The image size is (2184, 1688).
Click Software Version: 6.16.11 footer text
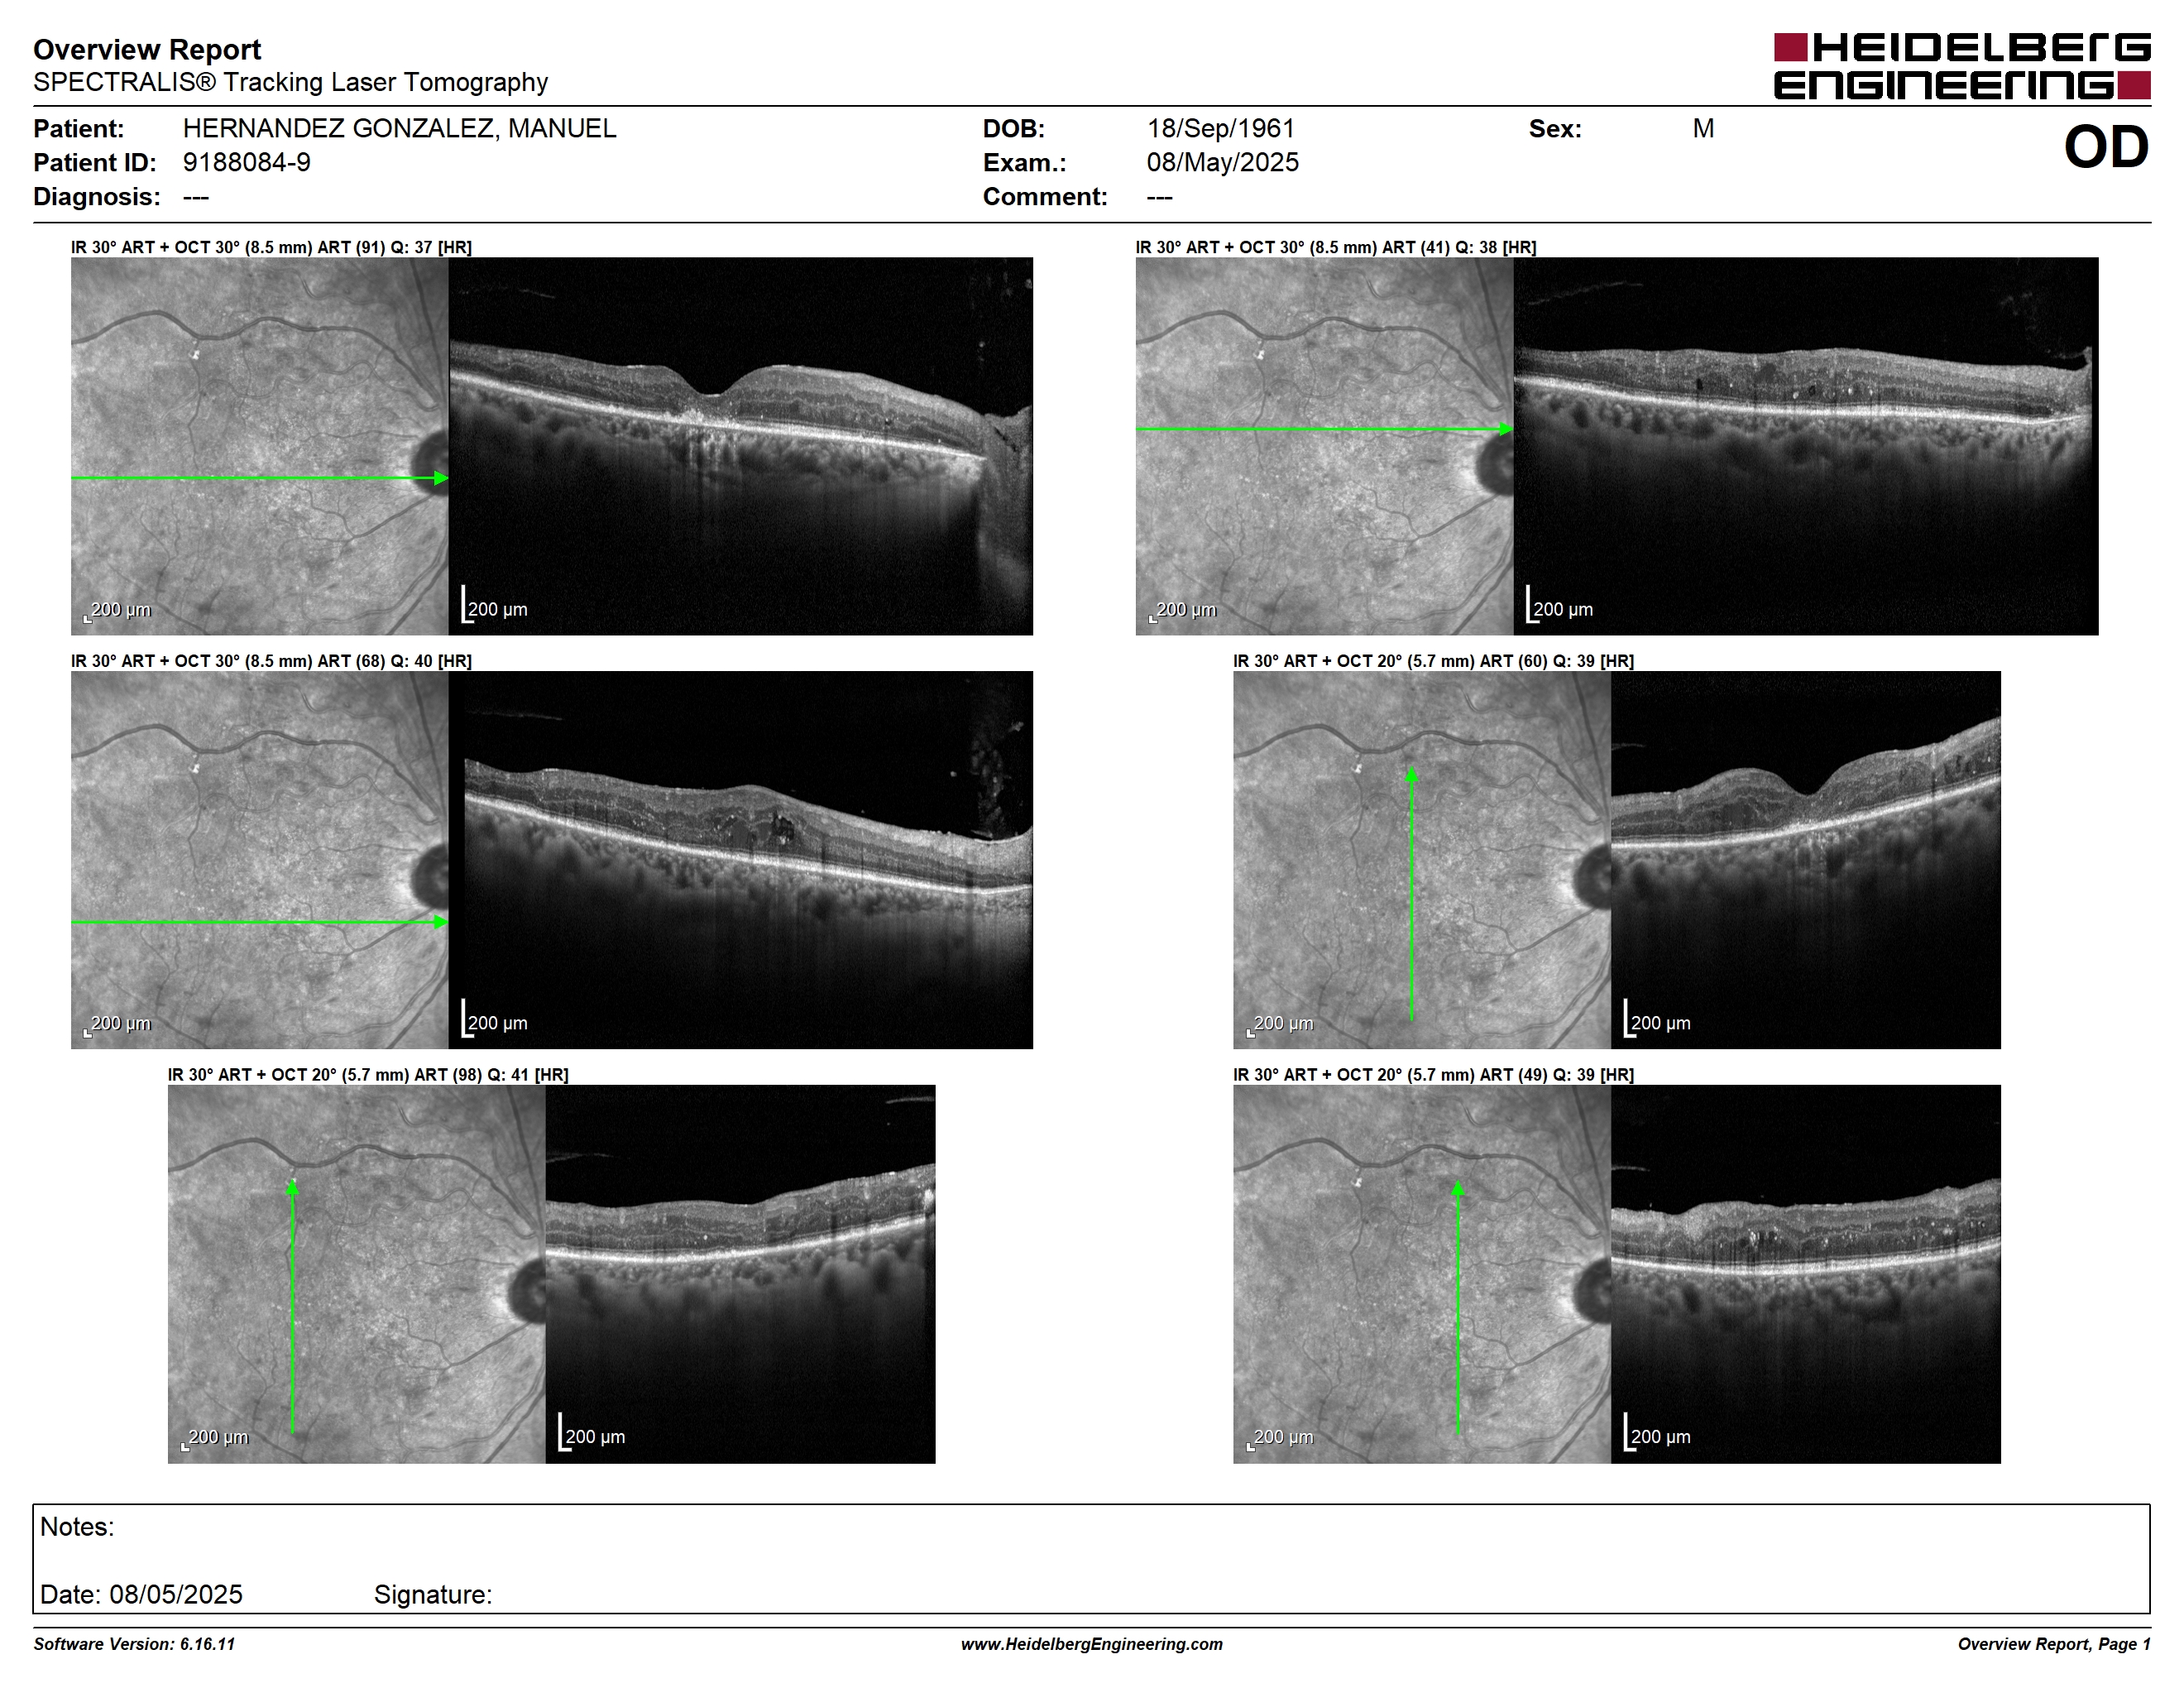coord(134,1644)
